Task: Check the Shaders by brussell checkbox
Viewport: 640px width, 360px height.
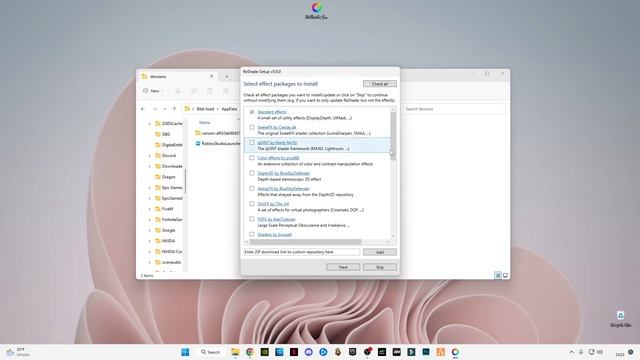Action: tap(251, 234)
